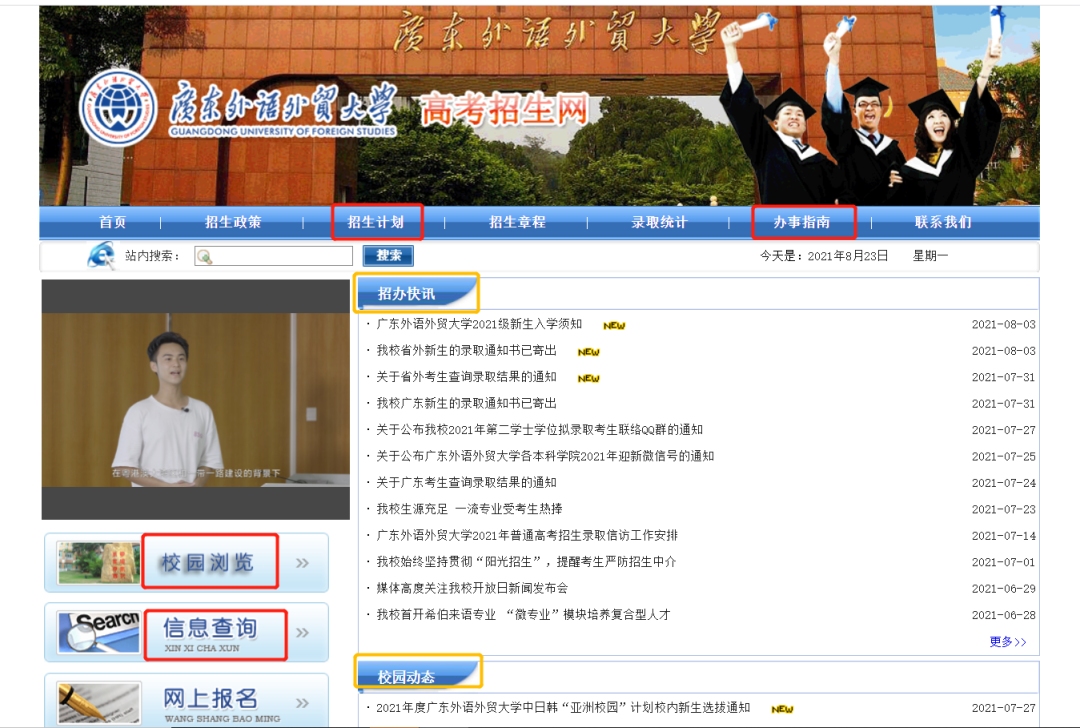The width and height of the screenshot is (1080, 728).
Task: Open the campus photo thumbnail for 校园浏览
Action: tap(99, 563)
